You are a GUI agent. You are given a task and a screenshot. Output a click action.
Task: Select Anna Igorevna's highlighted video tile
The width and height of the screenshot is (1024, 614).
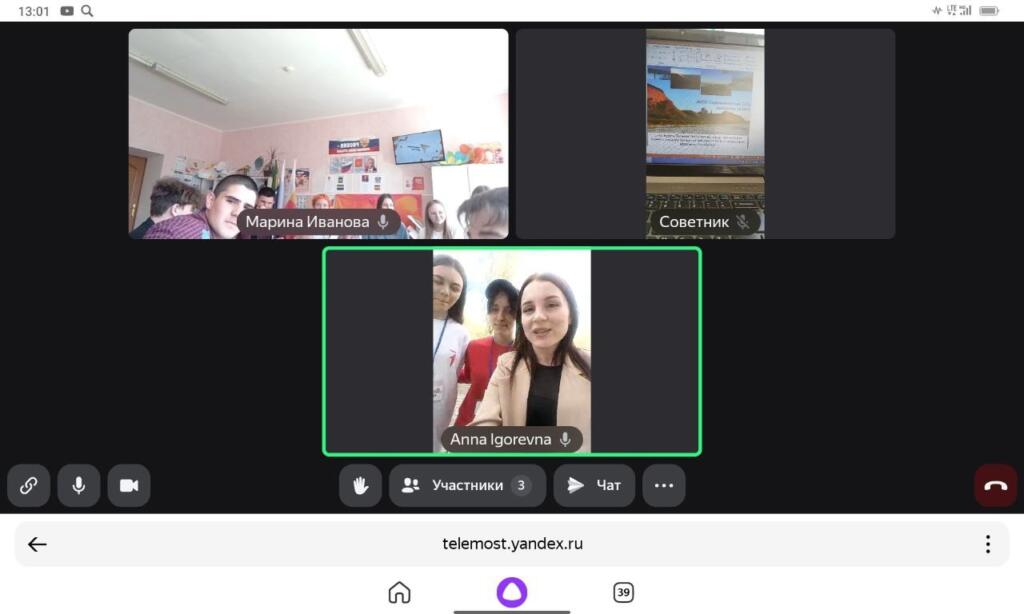512,352
